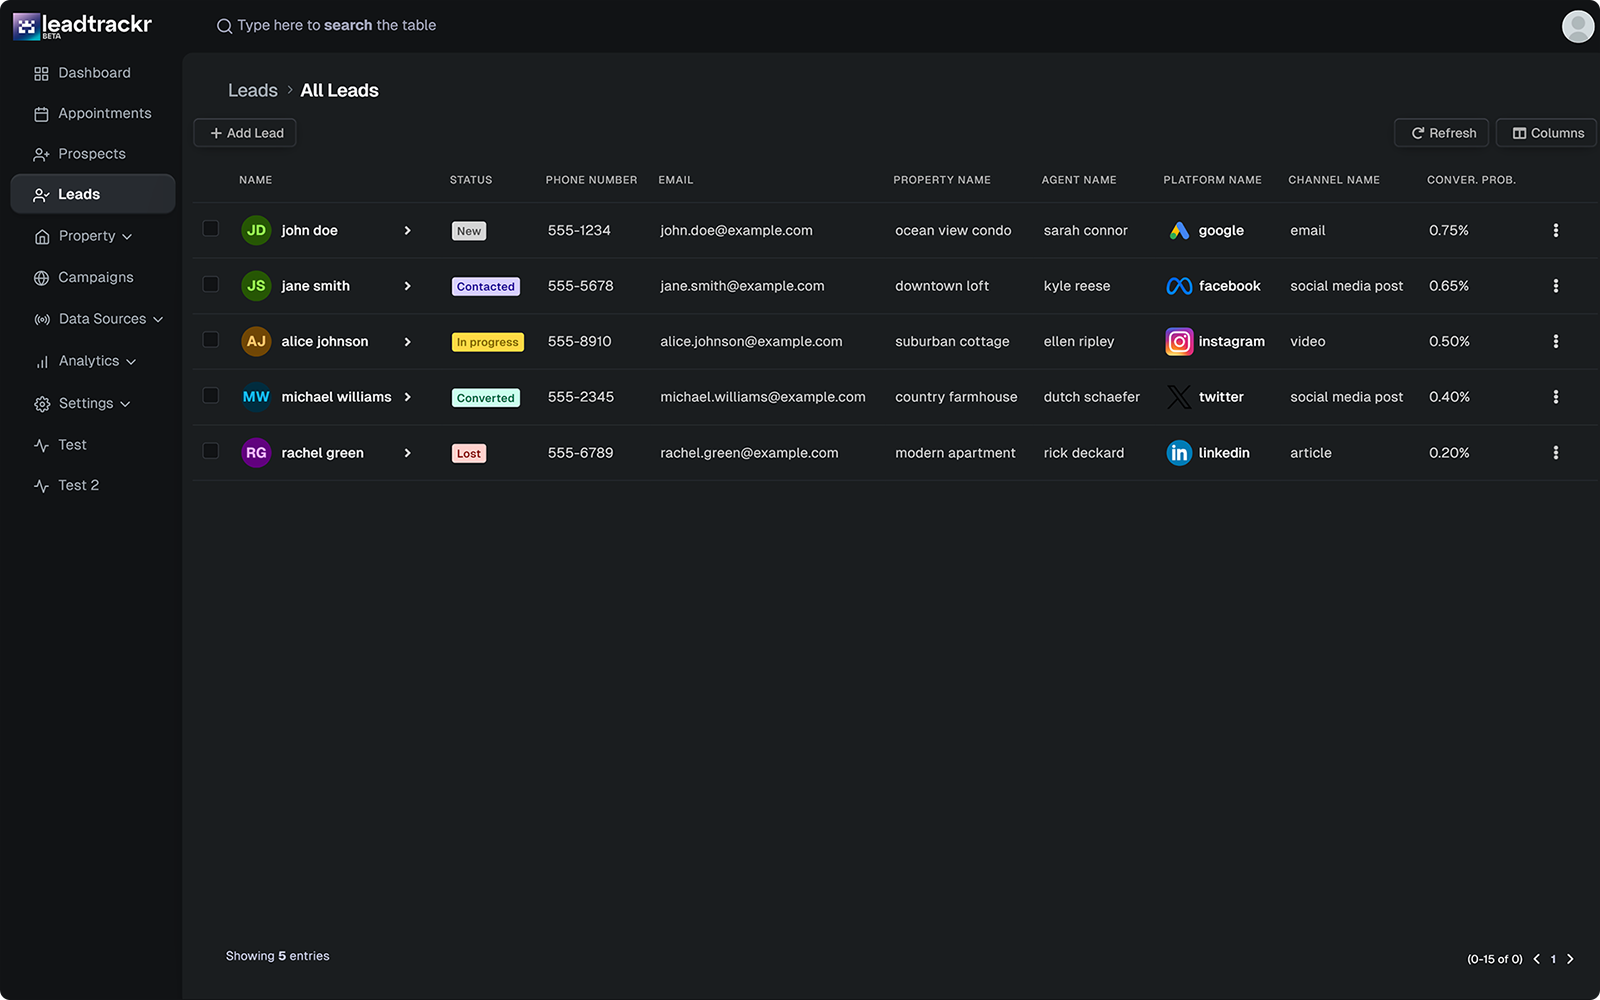The image size is (1600, 1000).
Task: Click the Refresh button
Action: pyautogui.click(x=1442, y=133)
